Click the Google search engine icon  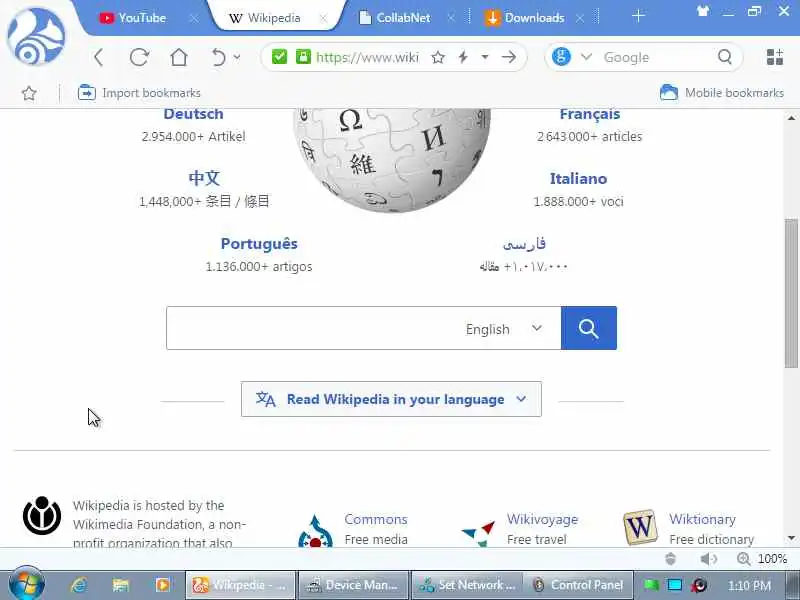(x=561, y=57)
